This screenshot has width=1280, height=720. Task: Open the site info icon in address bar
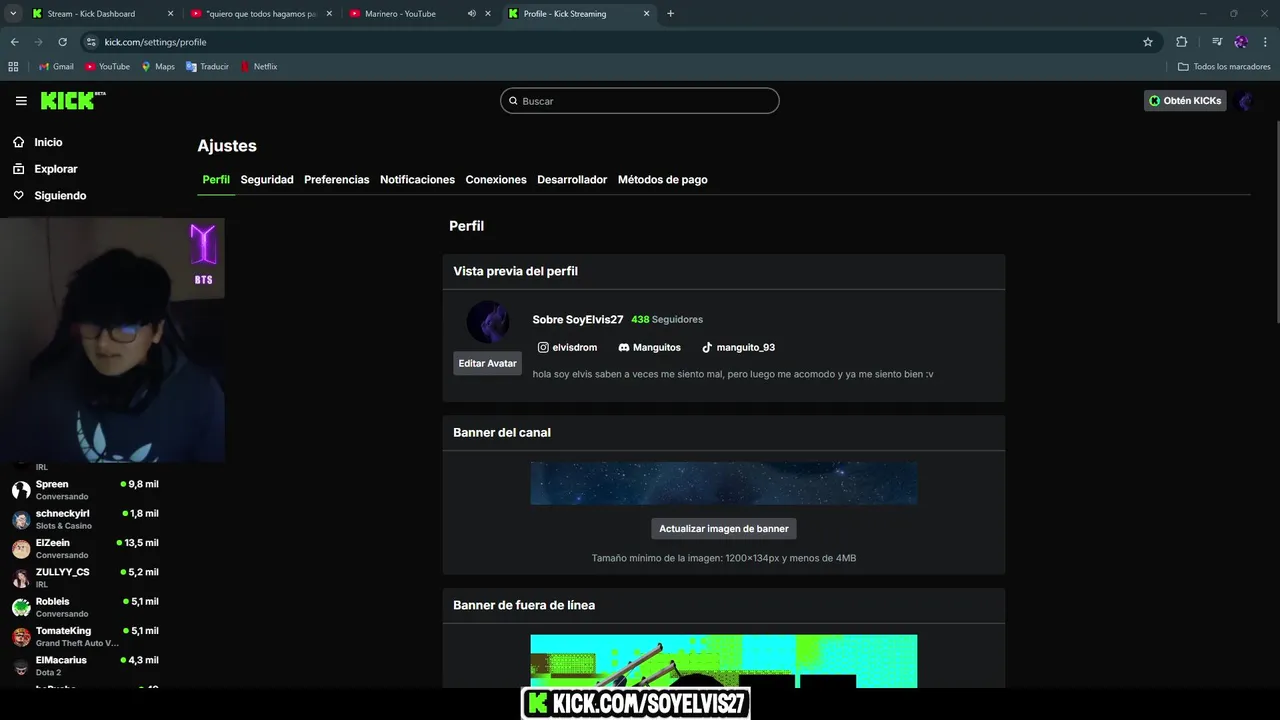(91, 42)
